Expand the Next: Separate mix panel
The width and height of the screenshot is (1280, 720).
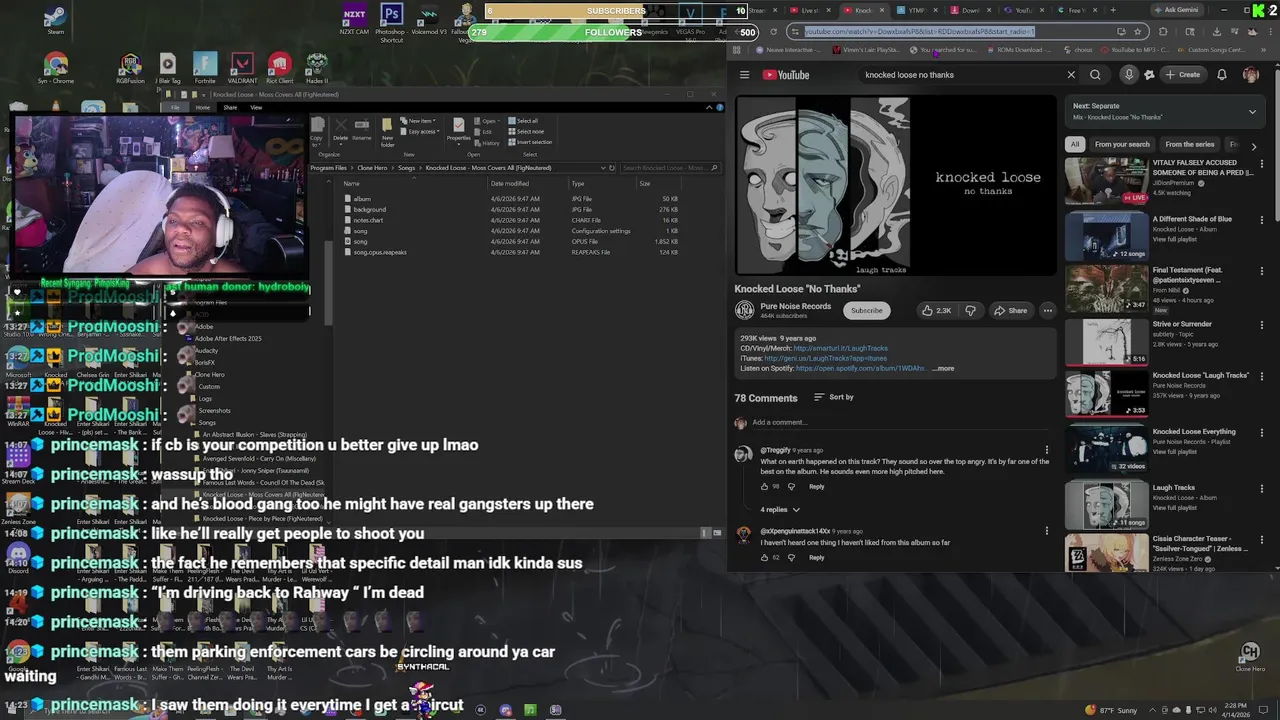point(1252,112)
